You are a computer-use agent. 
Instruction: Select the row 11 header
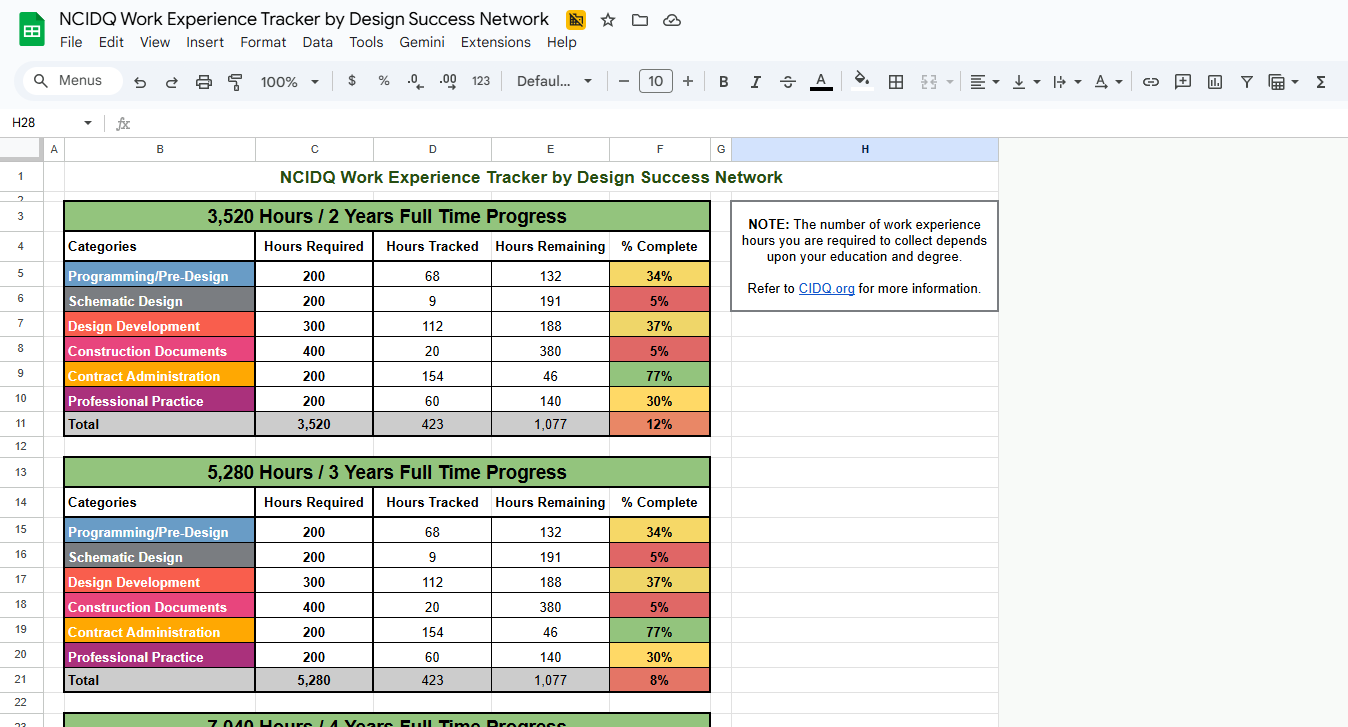pos(21,424)
